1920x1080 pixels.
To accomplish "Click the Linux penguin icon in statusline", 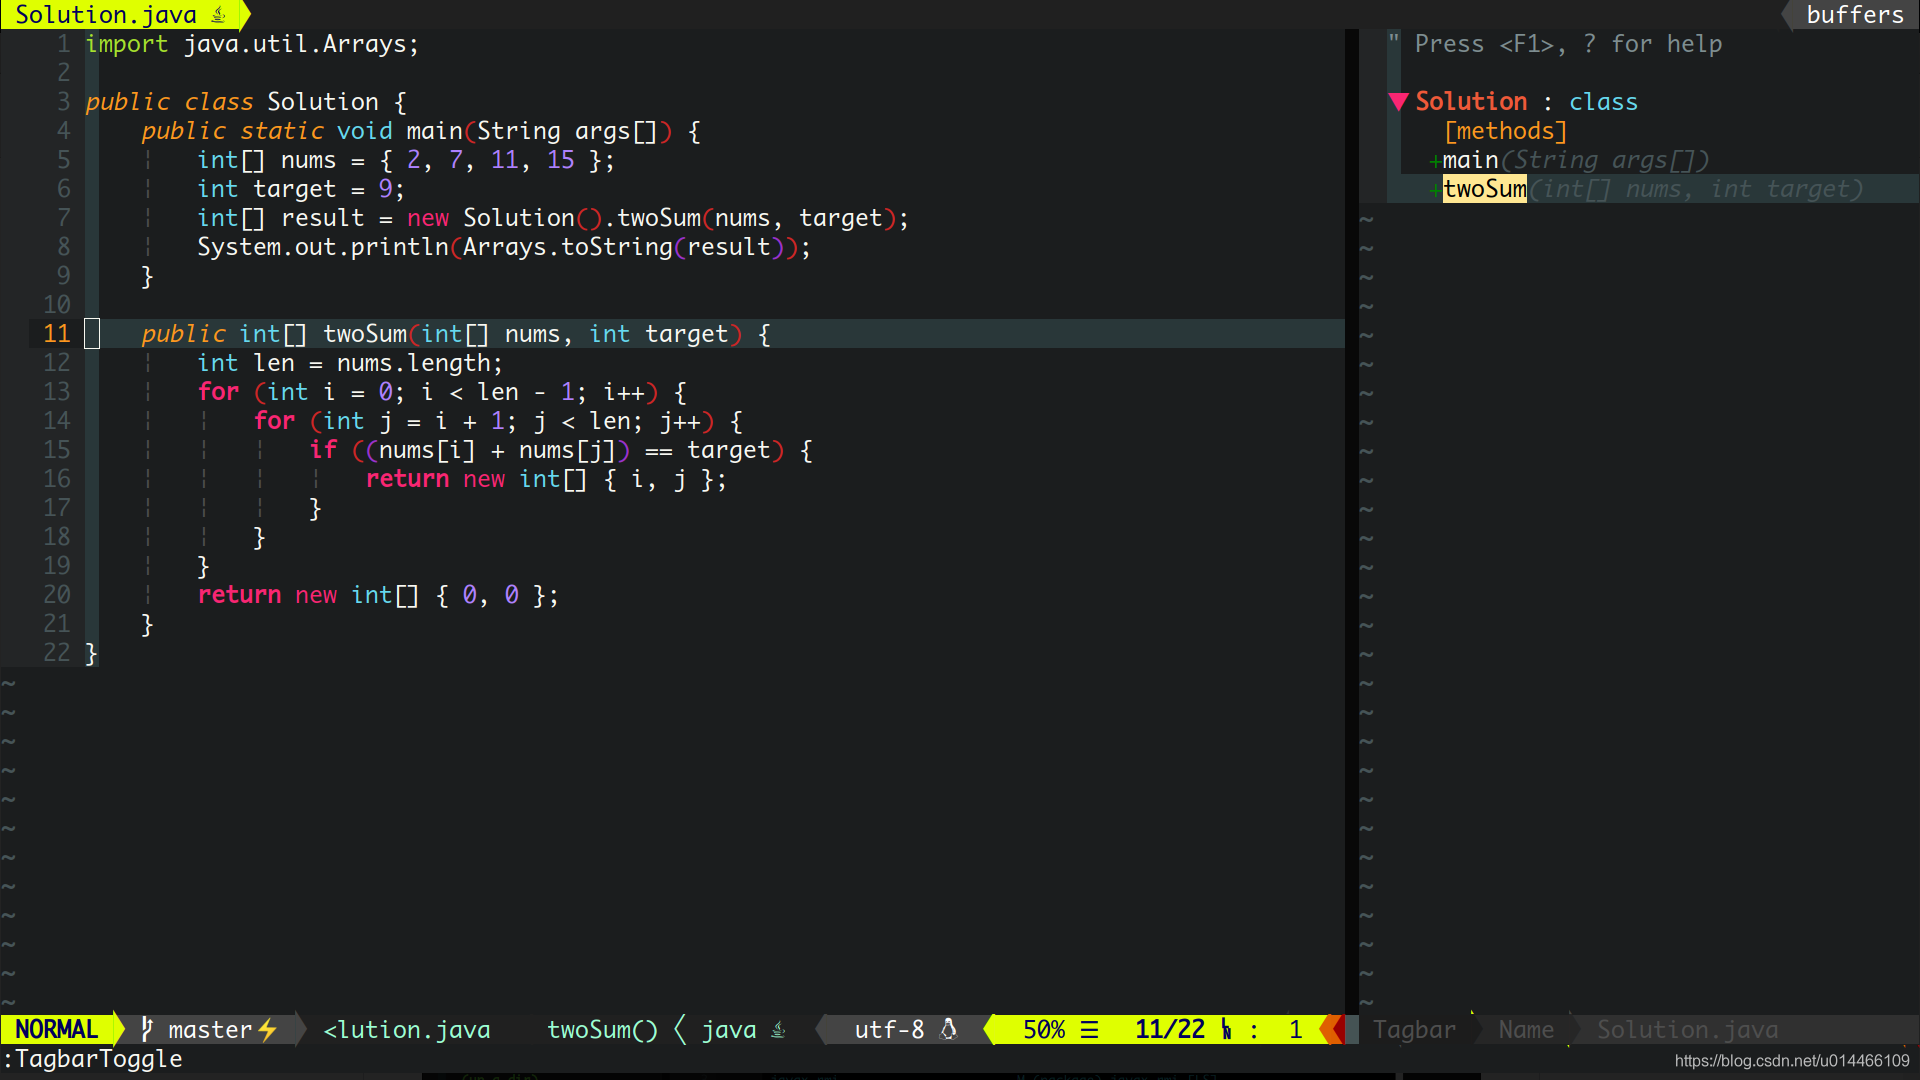I will point(949,1030).
